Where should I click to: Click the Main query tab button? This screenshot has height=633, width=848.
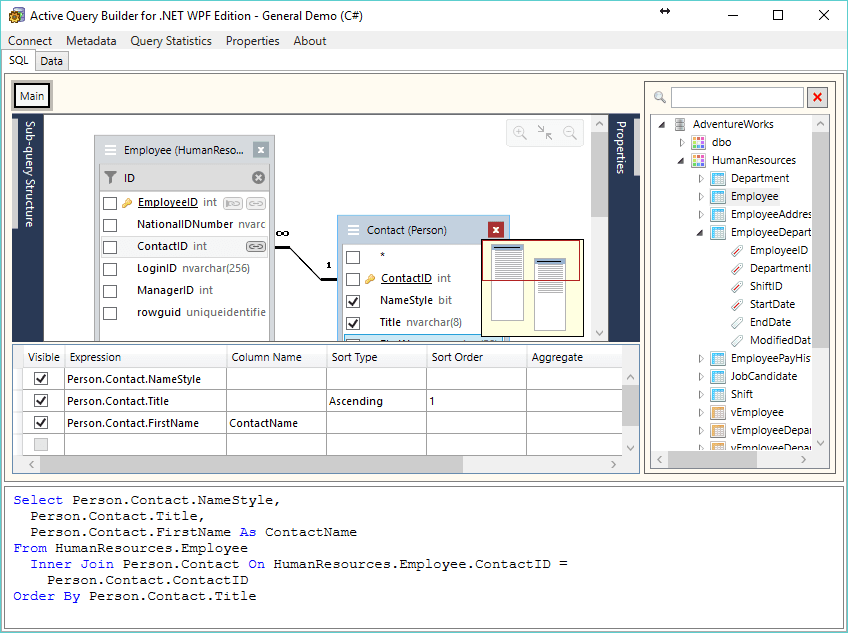point(31,95)
